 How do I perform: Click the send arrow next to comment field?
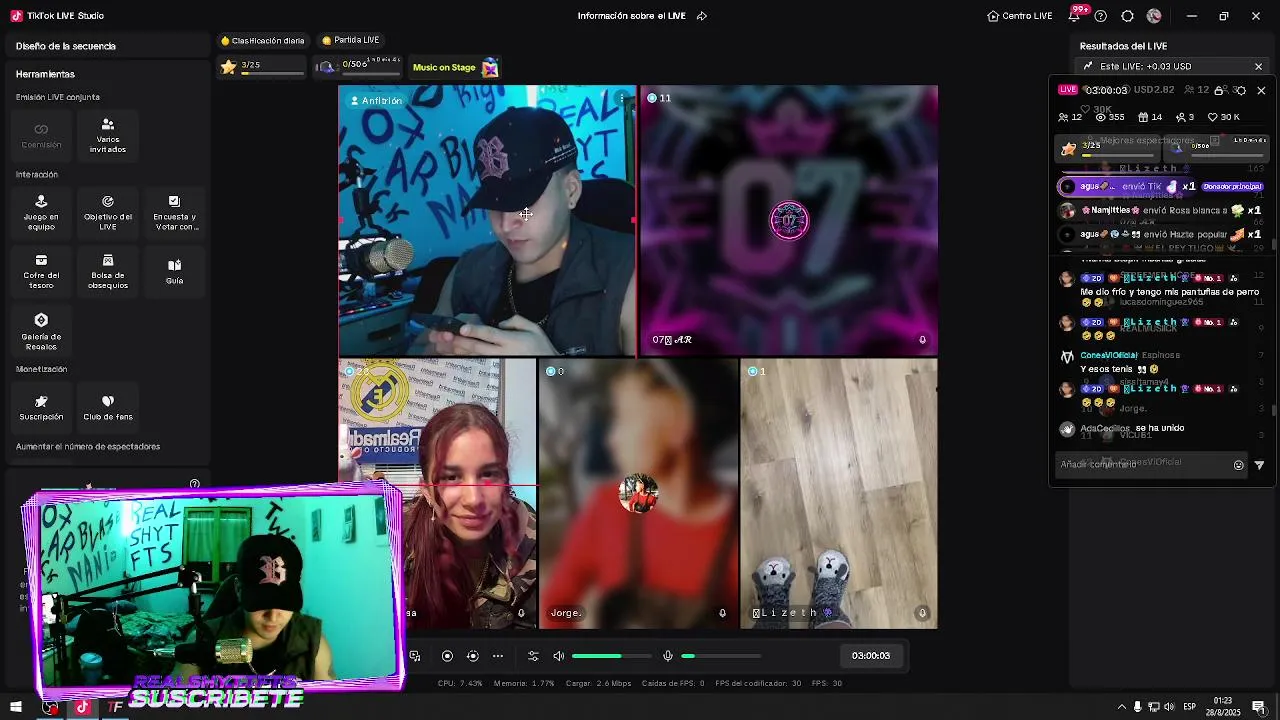point(1259,465)
